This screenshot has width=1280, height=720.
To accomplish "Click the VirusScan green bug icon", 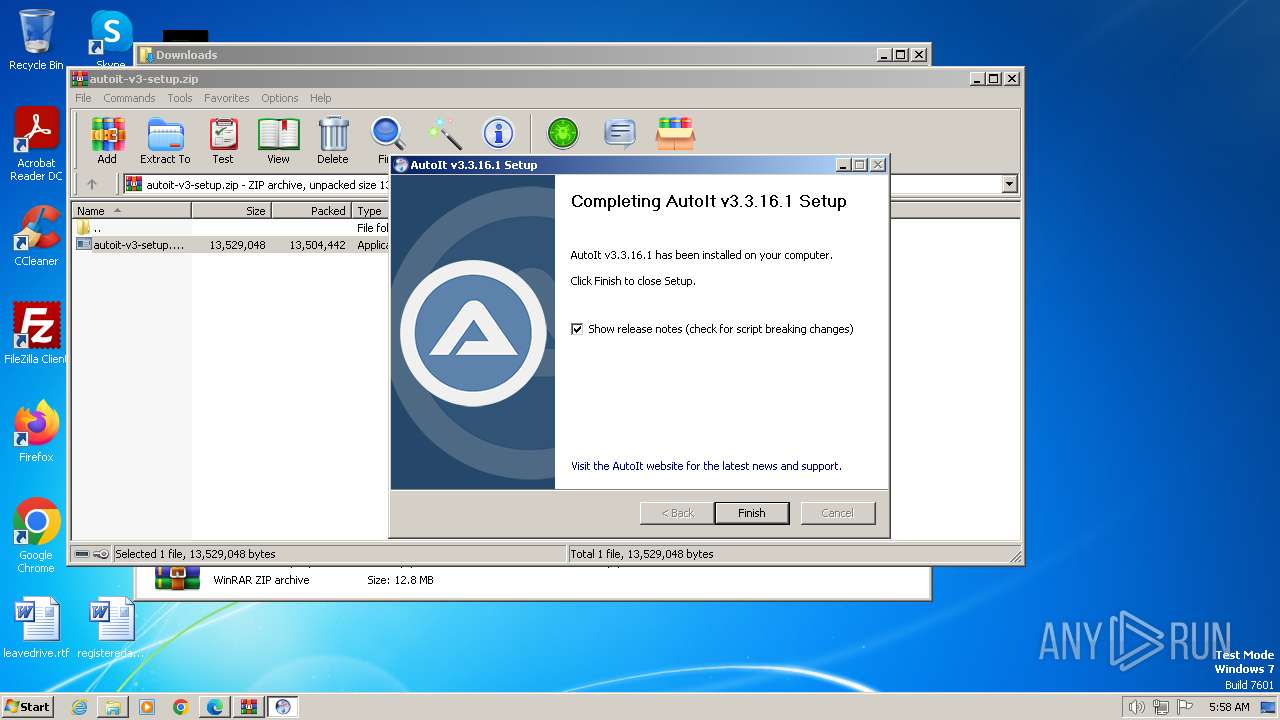I will click(x=563, y=133).
